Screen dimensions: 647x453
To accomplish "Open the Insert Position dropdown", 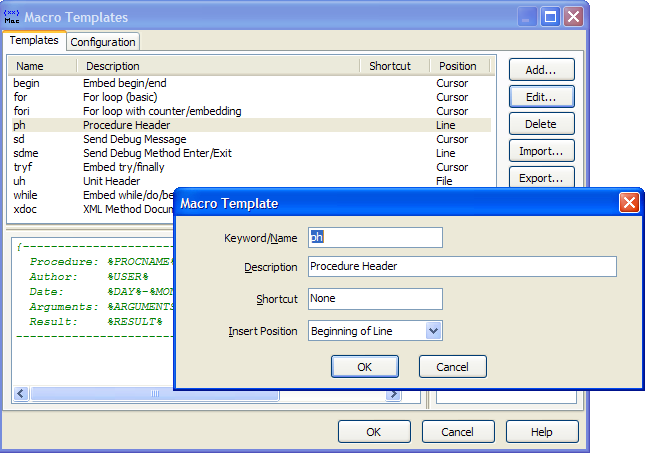I will pyautogui.click(x=433, y=331).
